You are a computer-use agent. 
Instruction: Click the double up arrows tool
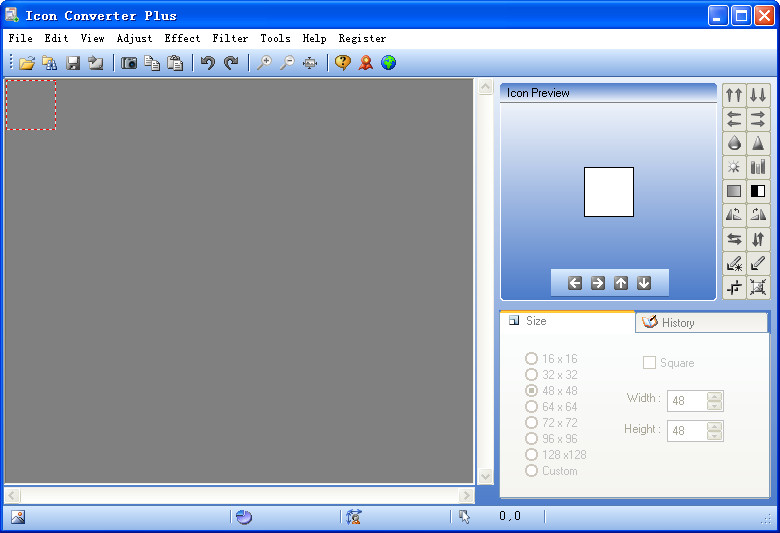pyautogui.click(x=734, y=95)
